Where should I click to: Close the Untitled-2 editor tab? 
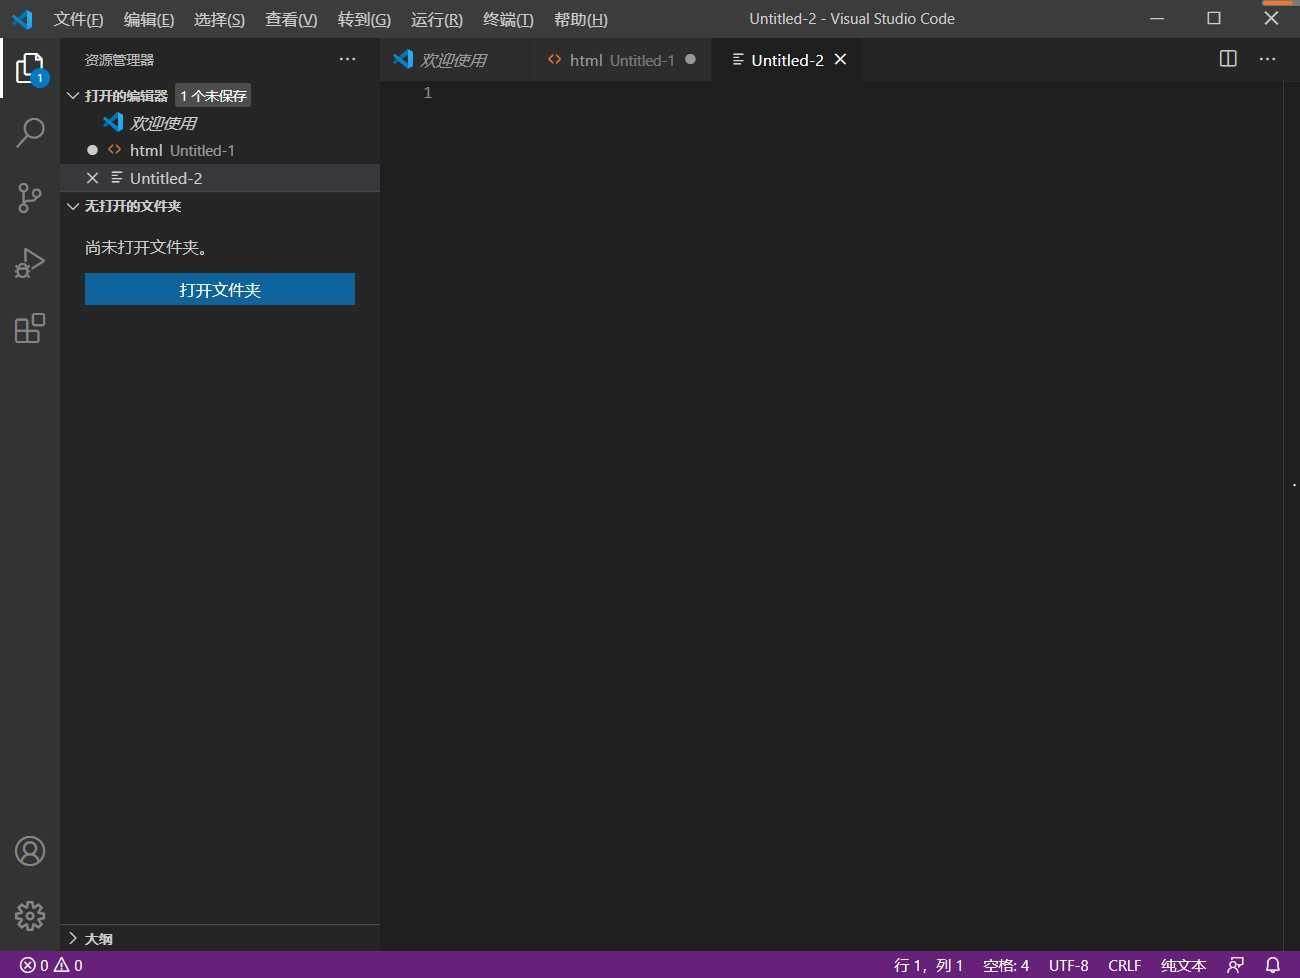click(840, 60)
